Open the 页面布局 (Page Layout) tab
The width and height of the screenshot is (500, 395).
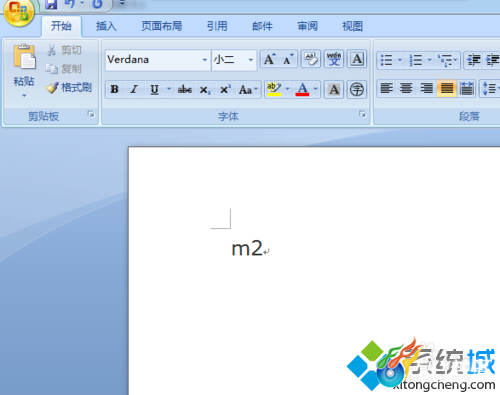[x=161, y=26]
